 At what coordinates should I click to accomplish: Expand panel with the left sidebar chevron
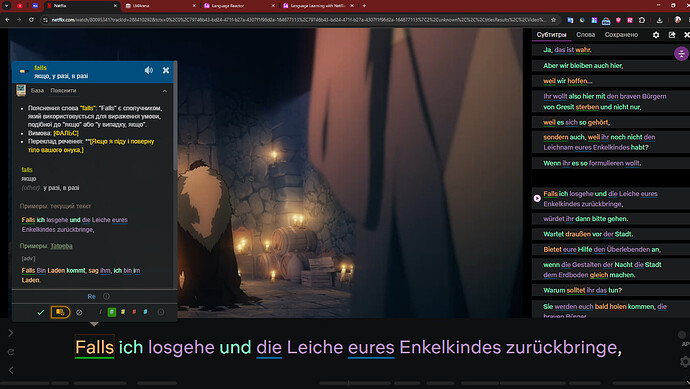[x=11, y=333]
